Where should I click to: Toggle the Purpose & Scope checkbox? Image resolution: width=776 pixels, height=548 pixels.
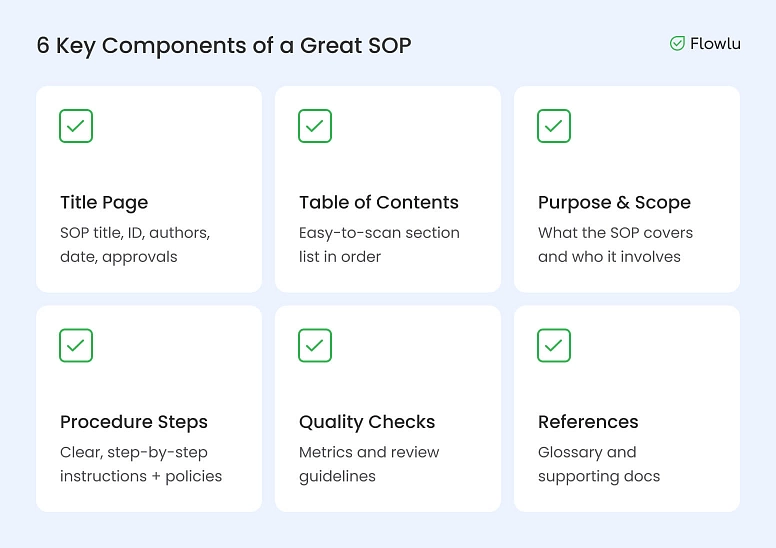pos(554,126)
